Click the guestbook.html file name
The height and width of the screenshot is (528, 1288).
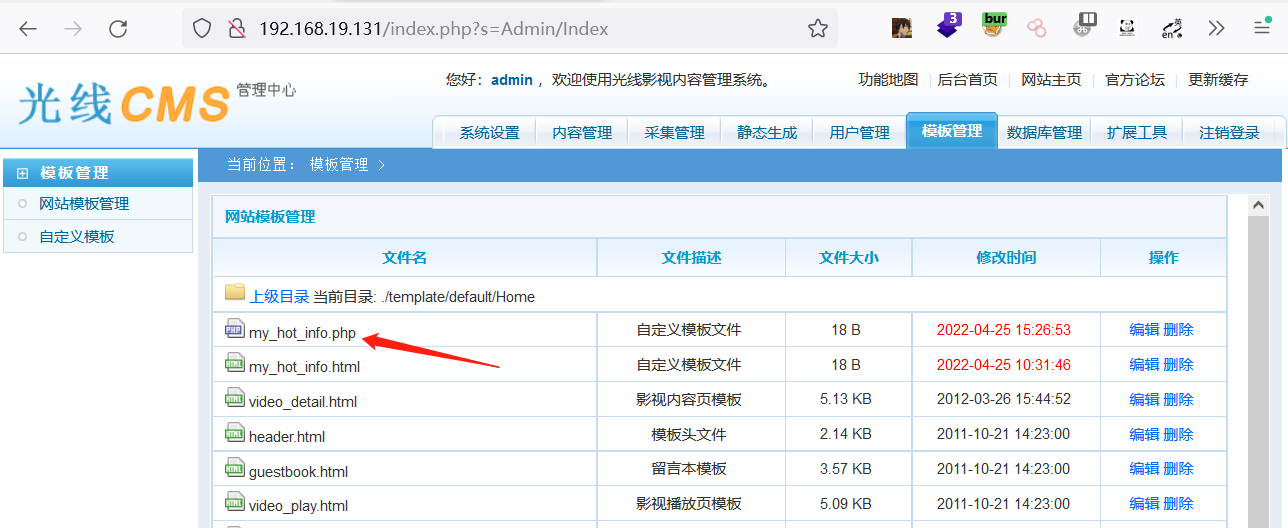(298, 471)
